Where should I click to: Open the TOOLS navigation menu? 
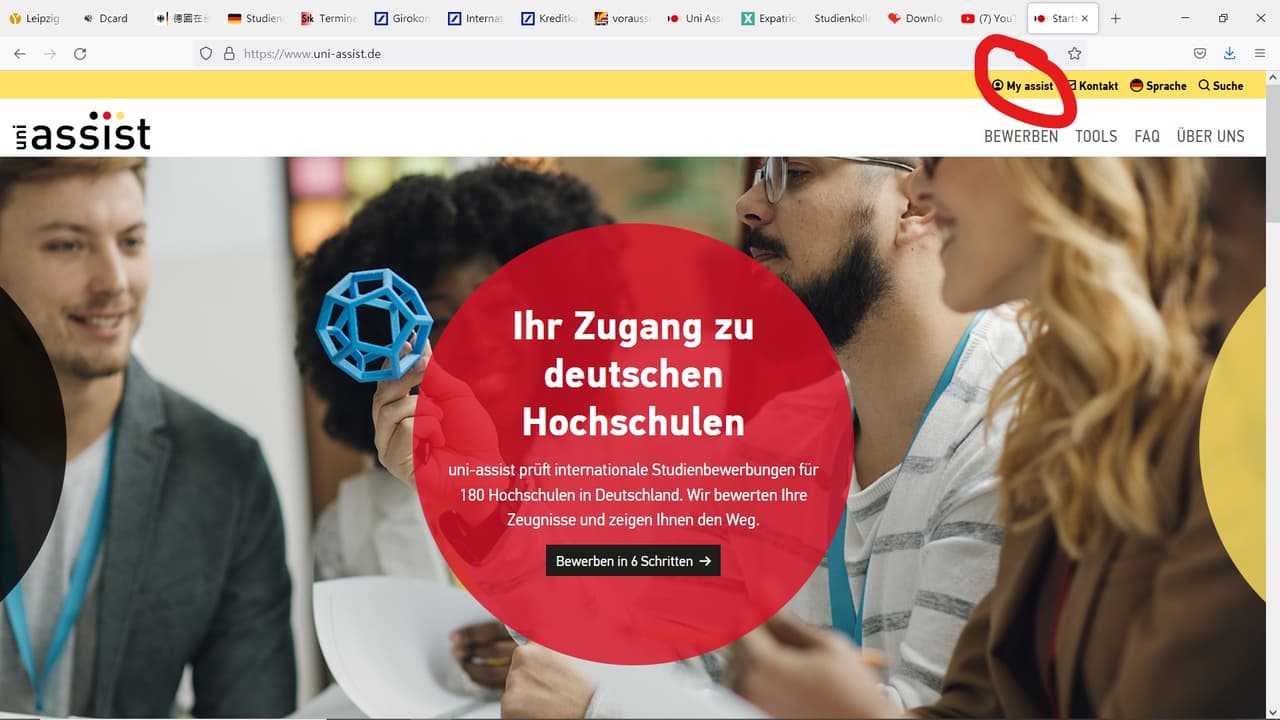(1096, 136)
